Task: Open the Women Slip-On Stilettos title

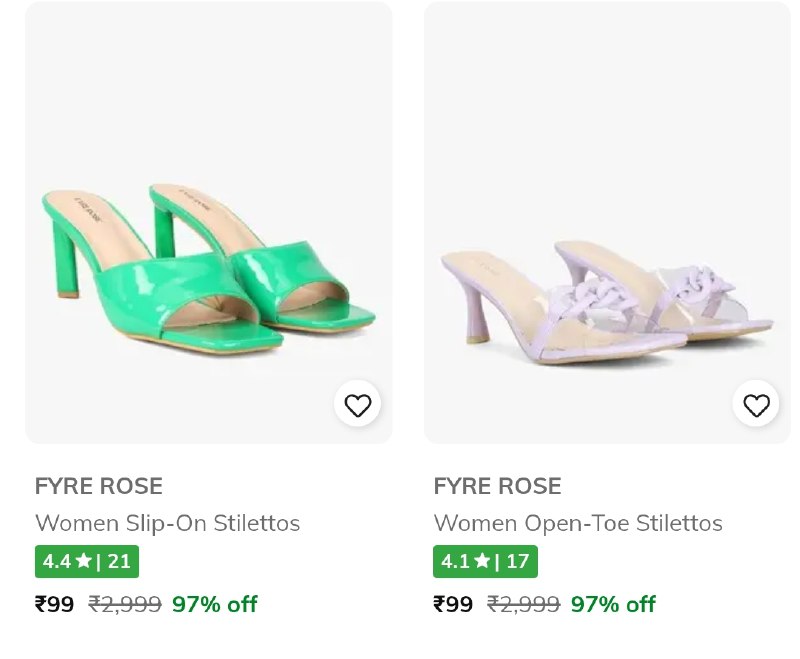Action: pos(167,523)
